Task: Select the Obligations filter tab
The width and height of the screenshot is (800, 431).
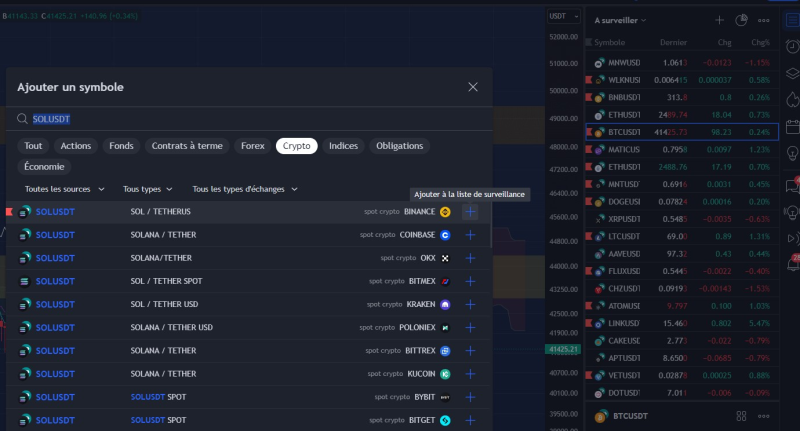Action: pyautogui.click(x=399, y=146)
